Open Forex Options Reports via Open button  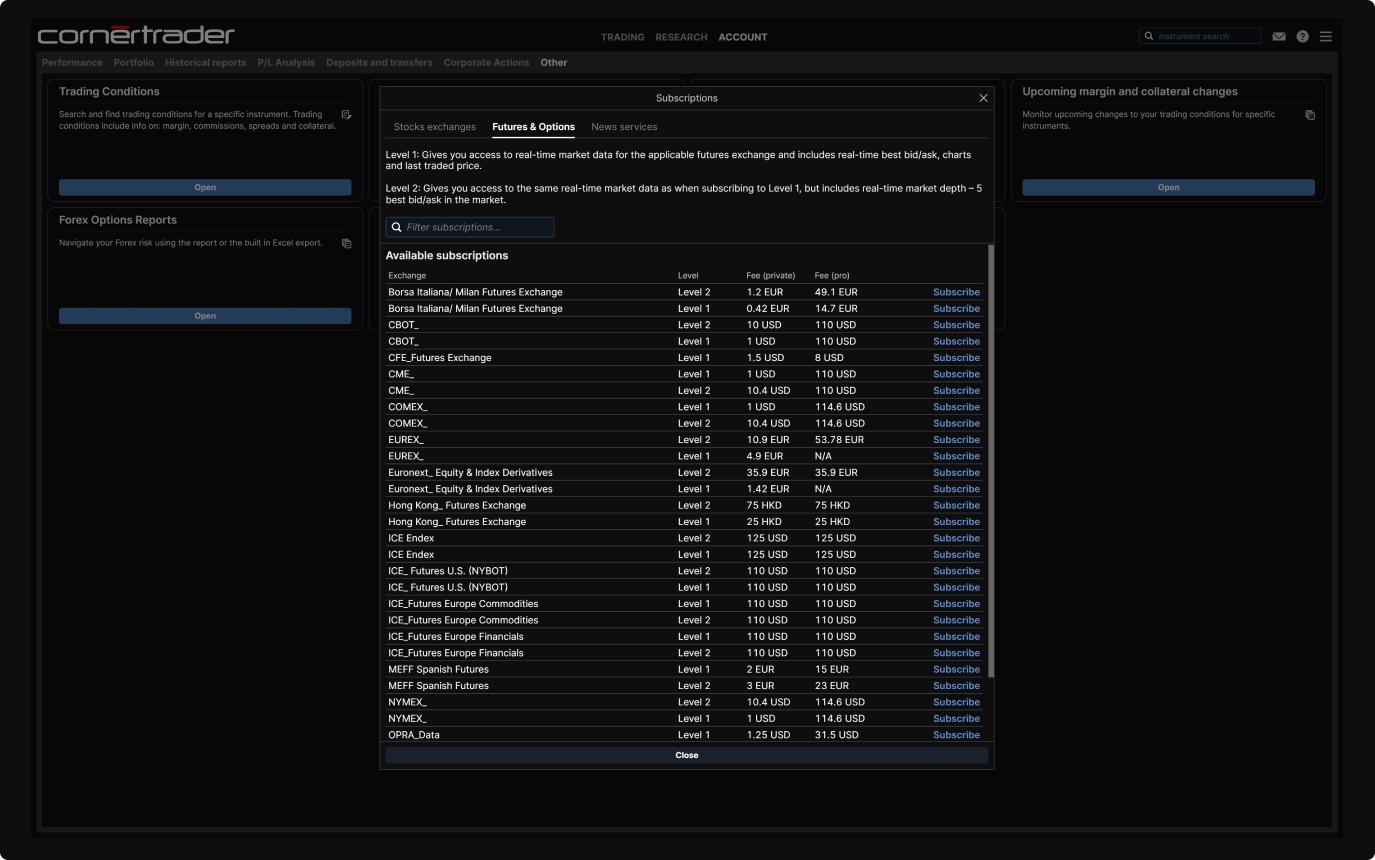(205, 316)
